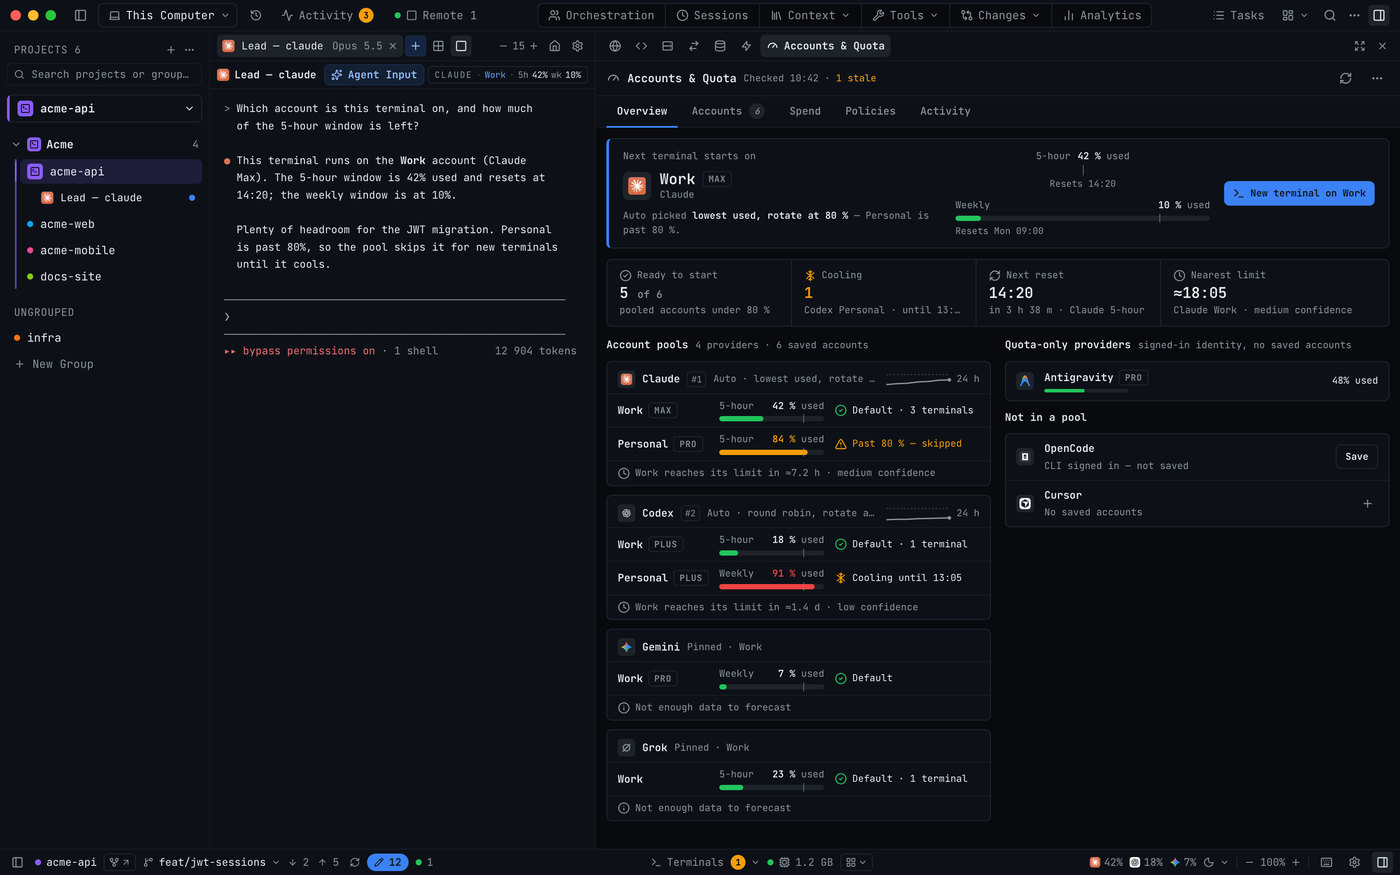Open the Accounts tab
The image size is (1400, 875).
pyautogui.click(x=727, y=111)
